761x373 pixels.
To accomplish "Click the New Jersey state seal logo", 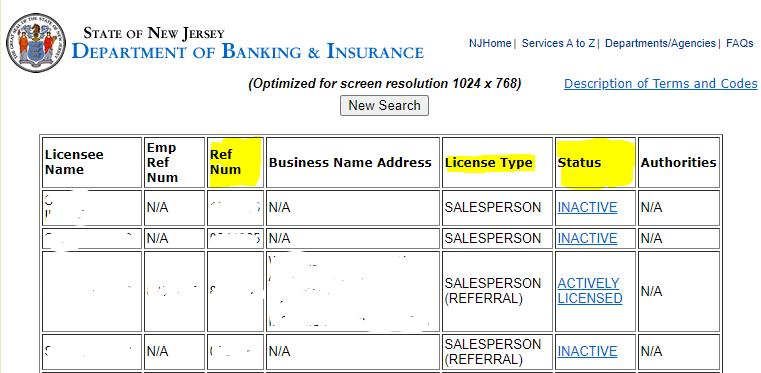I will click(x=36, y=43).
